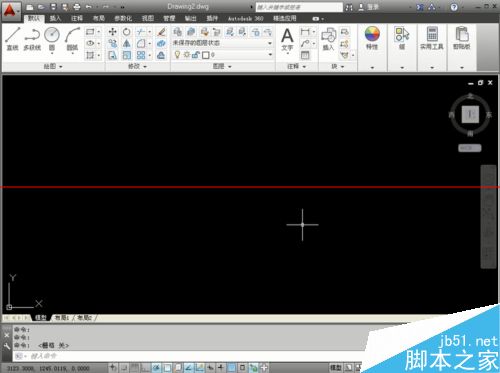Select the Stretch tool
The height and width of the screenshot is (373, 500).
coord(113,55)
